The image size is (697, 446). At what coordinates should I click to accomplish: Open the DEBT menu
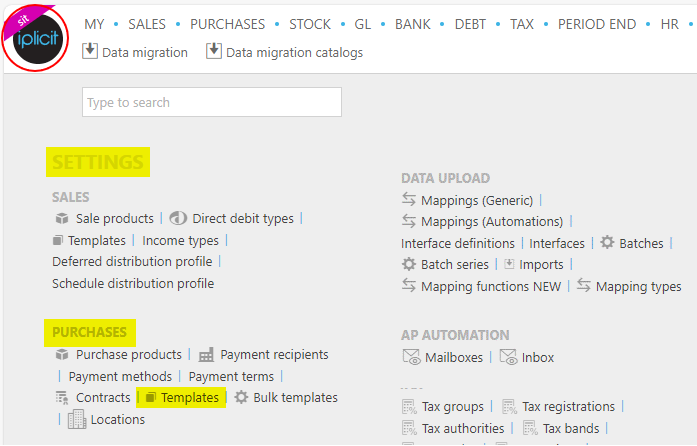click(470, 24)
